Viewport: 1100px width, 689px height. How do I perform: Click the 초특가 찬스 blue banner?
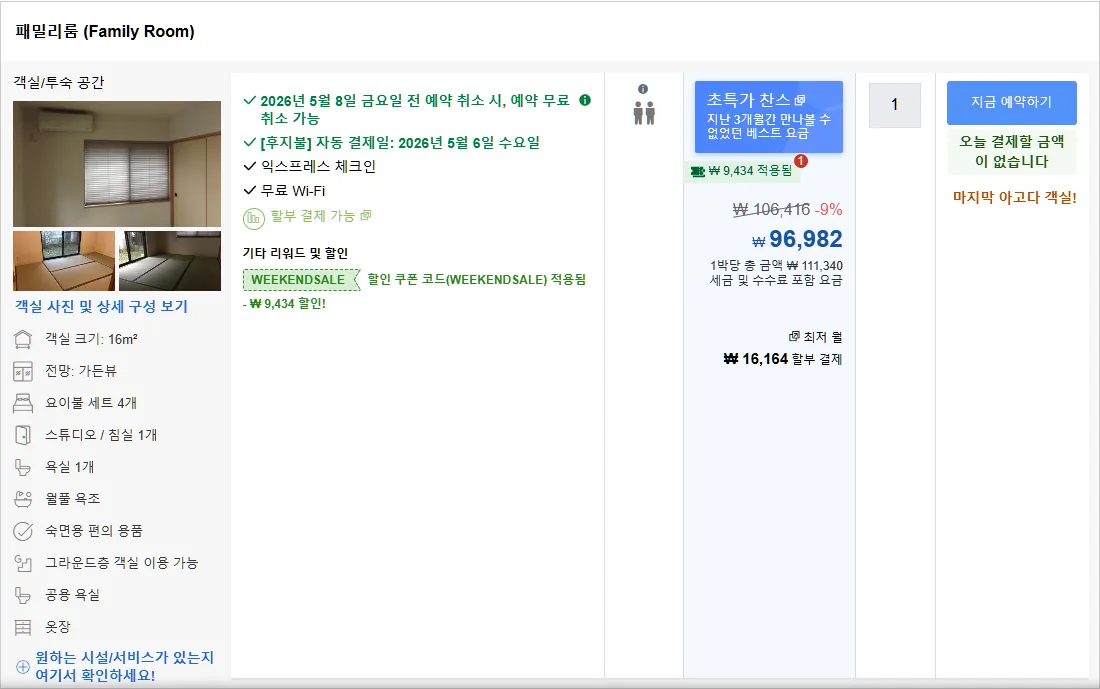[x=769, y=117]
